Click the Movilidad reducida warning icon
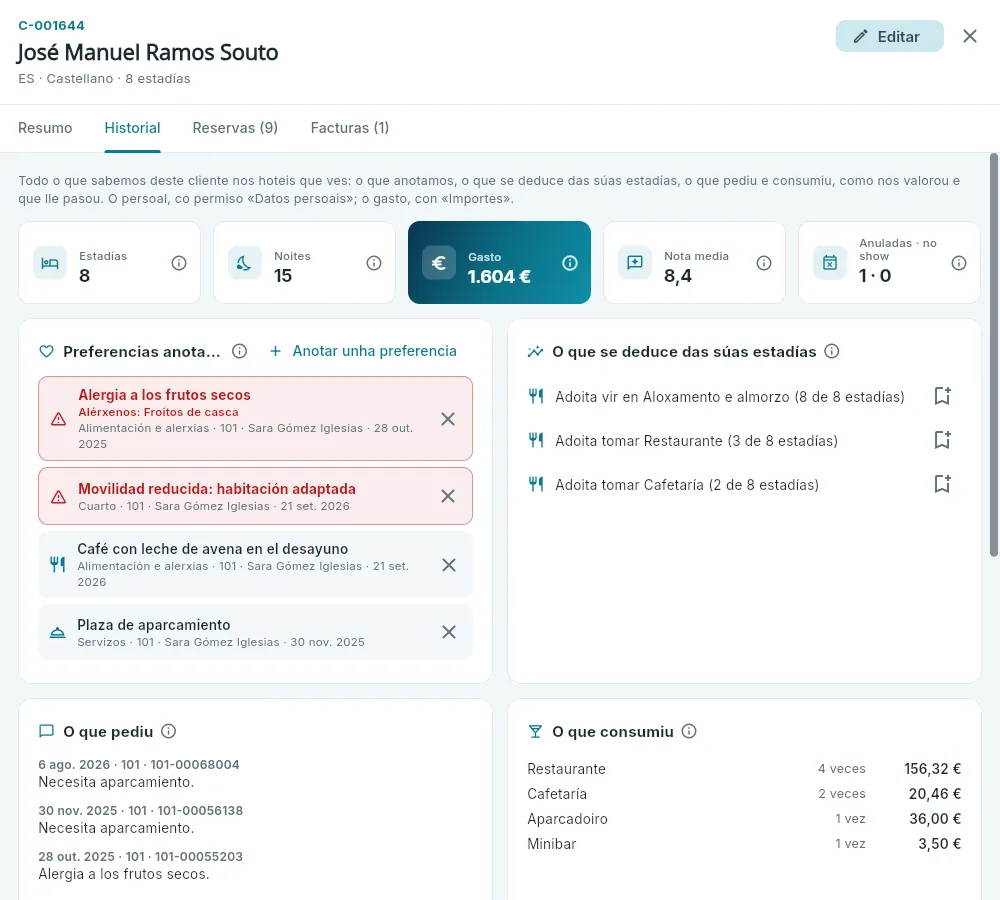 [59, 497]
